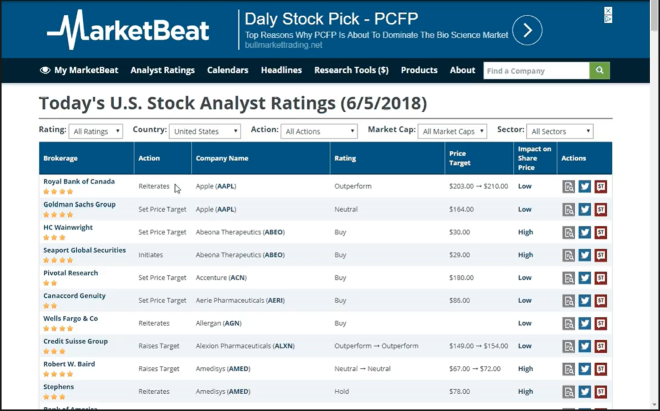
Task: Open the Analyst Ratings menu item
Action: 162,70
